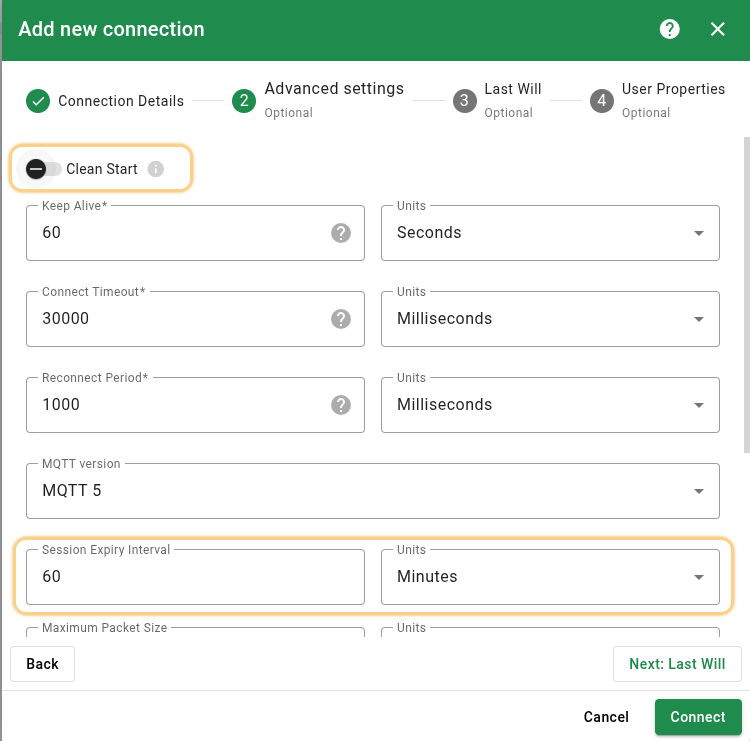Open the Keep Alive units dropdown
The width and height of the screenshot is (750, 741).
(x=550, y=233)
